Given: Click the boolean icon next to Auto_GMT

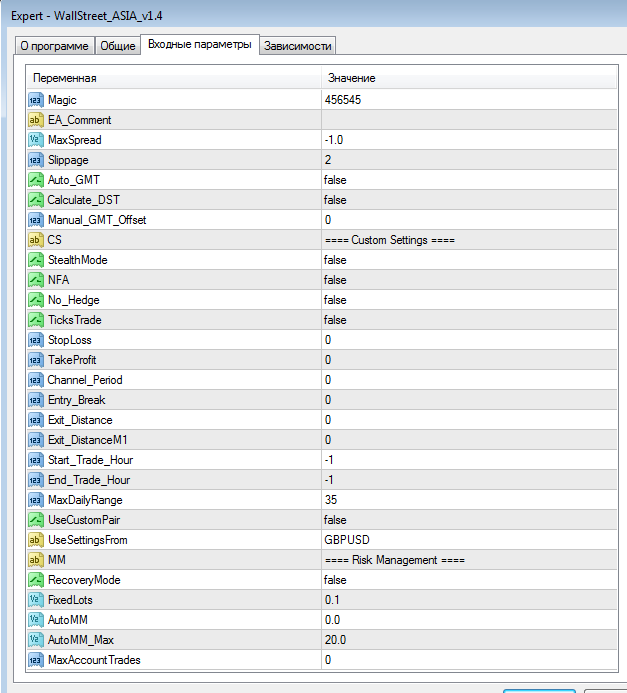Looking at the screenshot, I should point(36,180).
